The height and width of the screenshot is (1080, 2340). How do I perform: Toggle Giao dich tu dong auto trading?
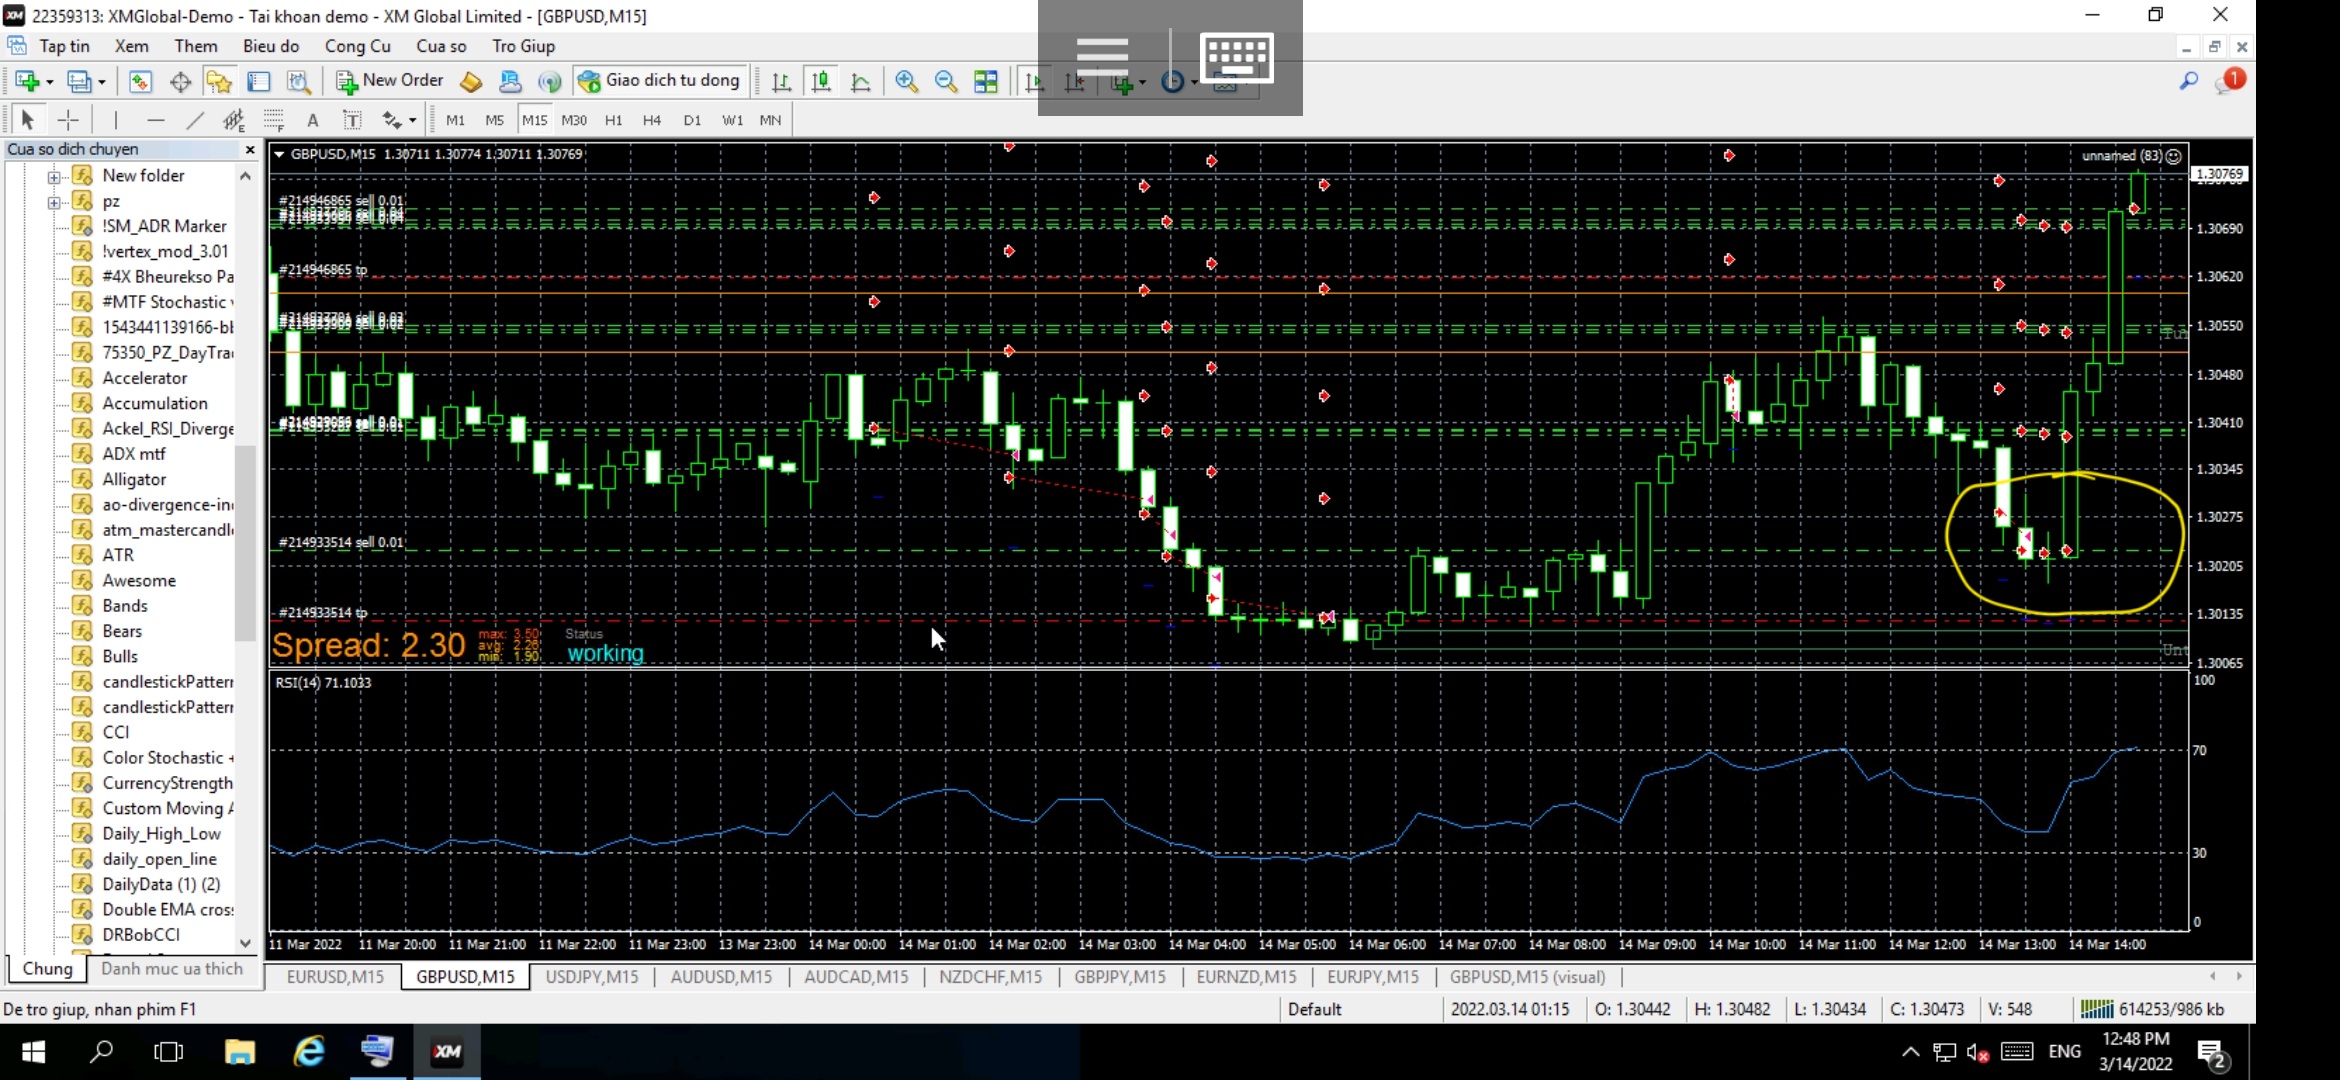660,81
